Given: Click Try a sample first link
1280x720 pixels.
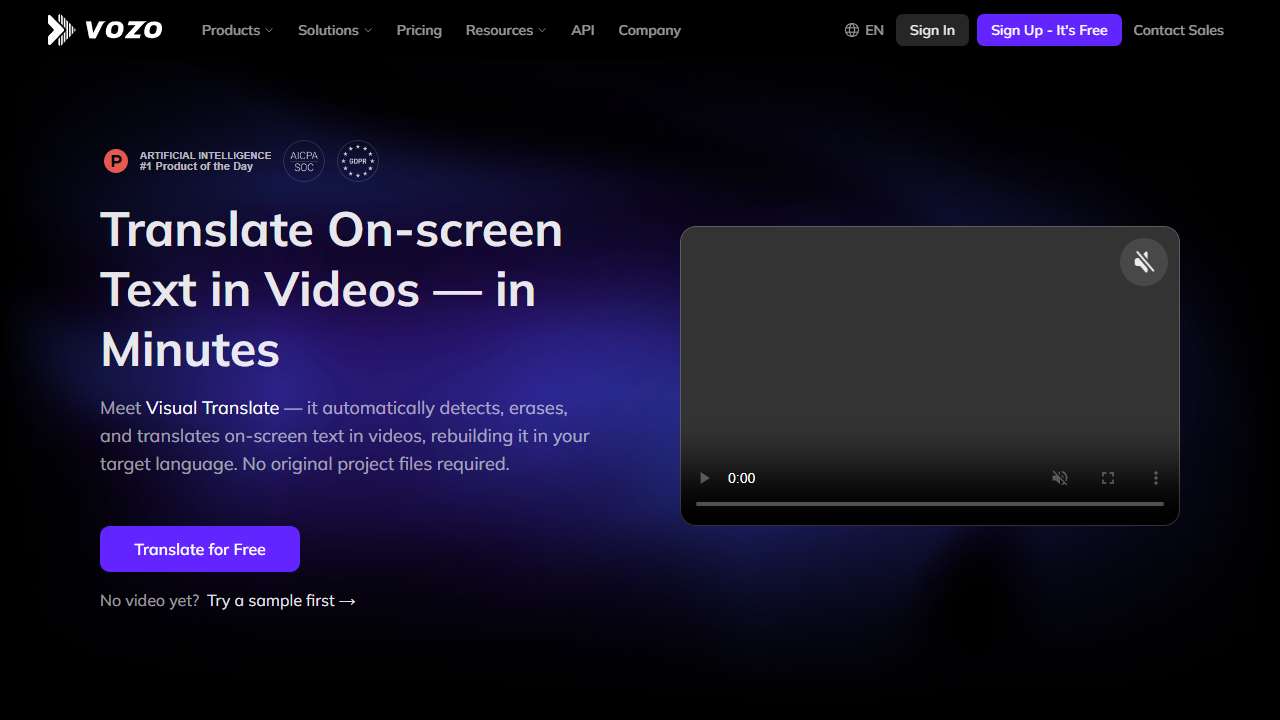Looking at the screenshot, I should [x=281, y=601].
